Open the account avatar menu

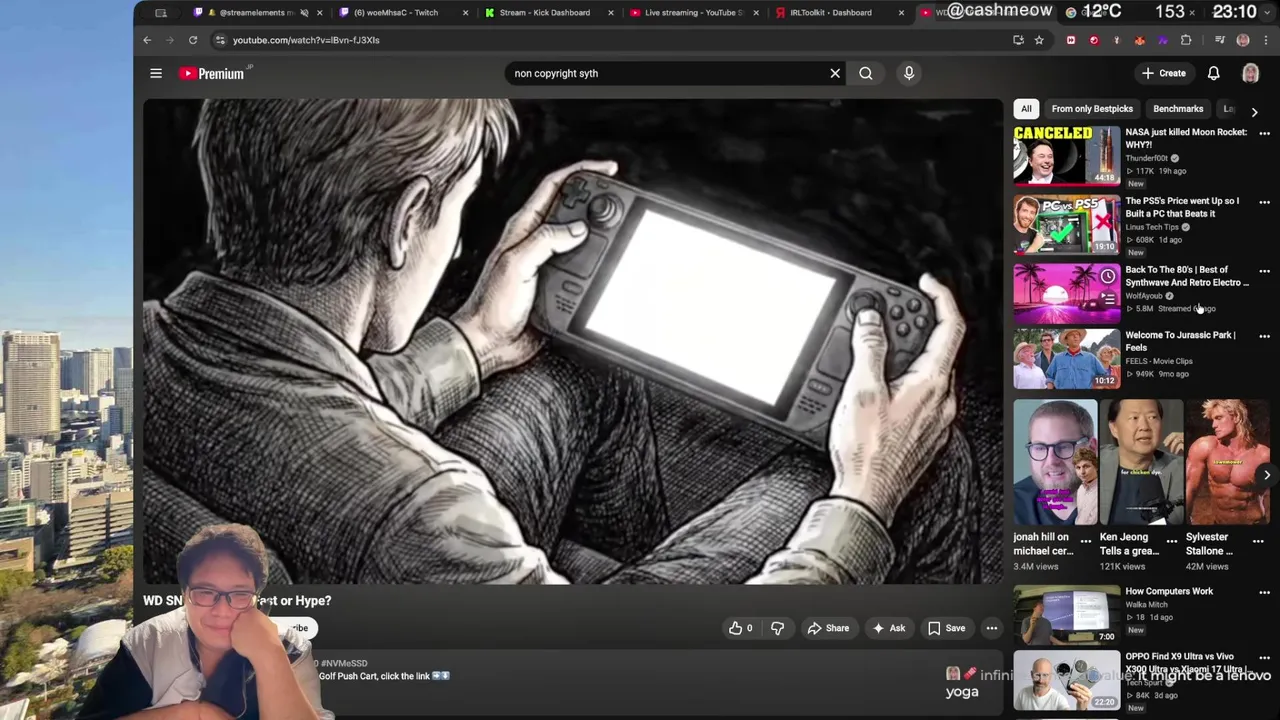click(x=1250, y=73)
